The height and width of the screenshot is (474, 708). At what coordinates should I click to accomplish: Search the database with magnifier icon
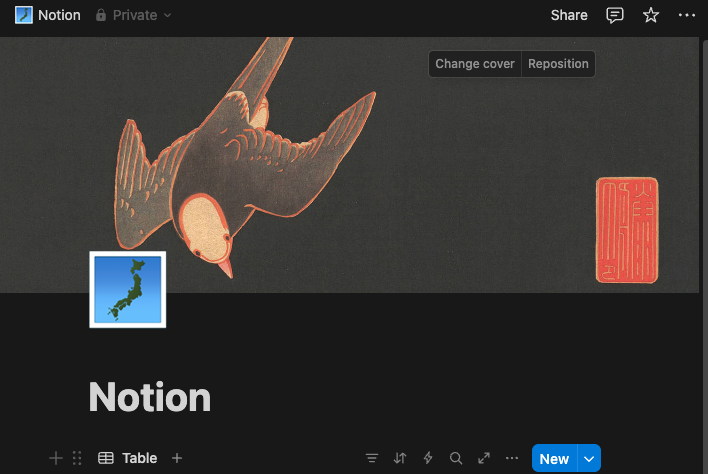pyautogui.click(x=456, y=458)
